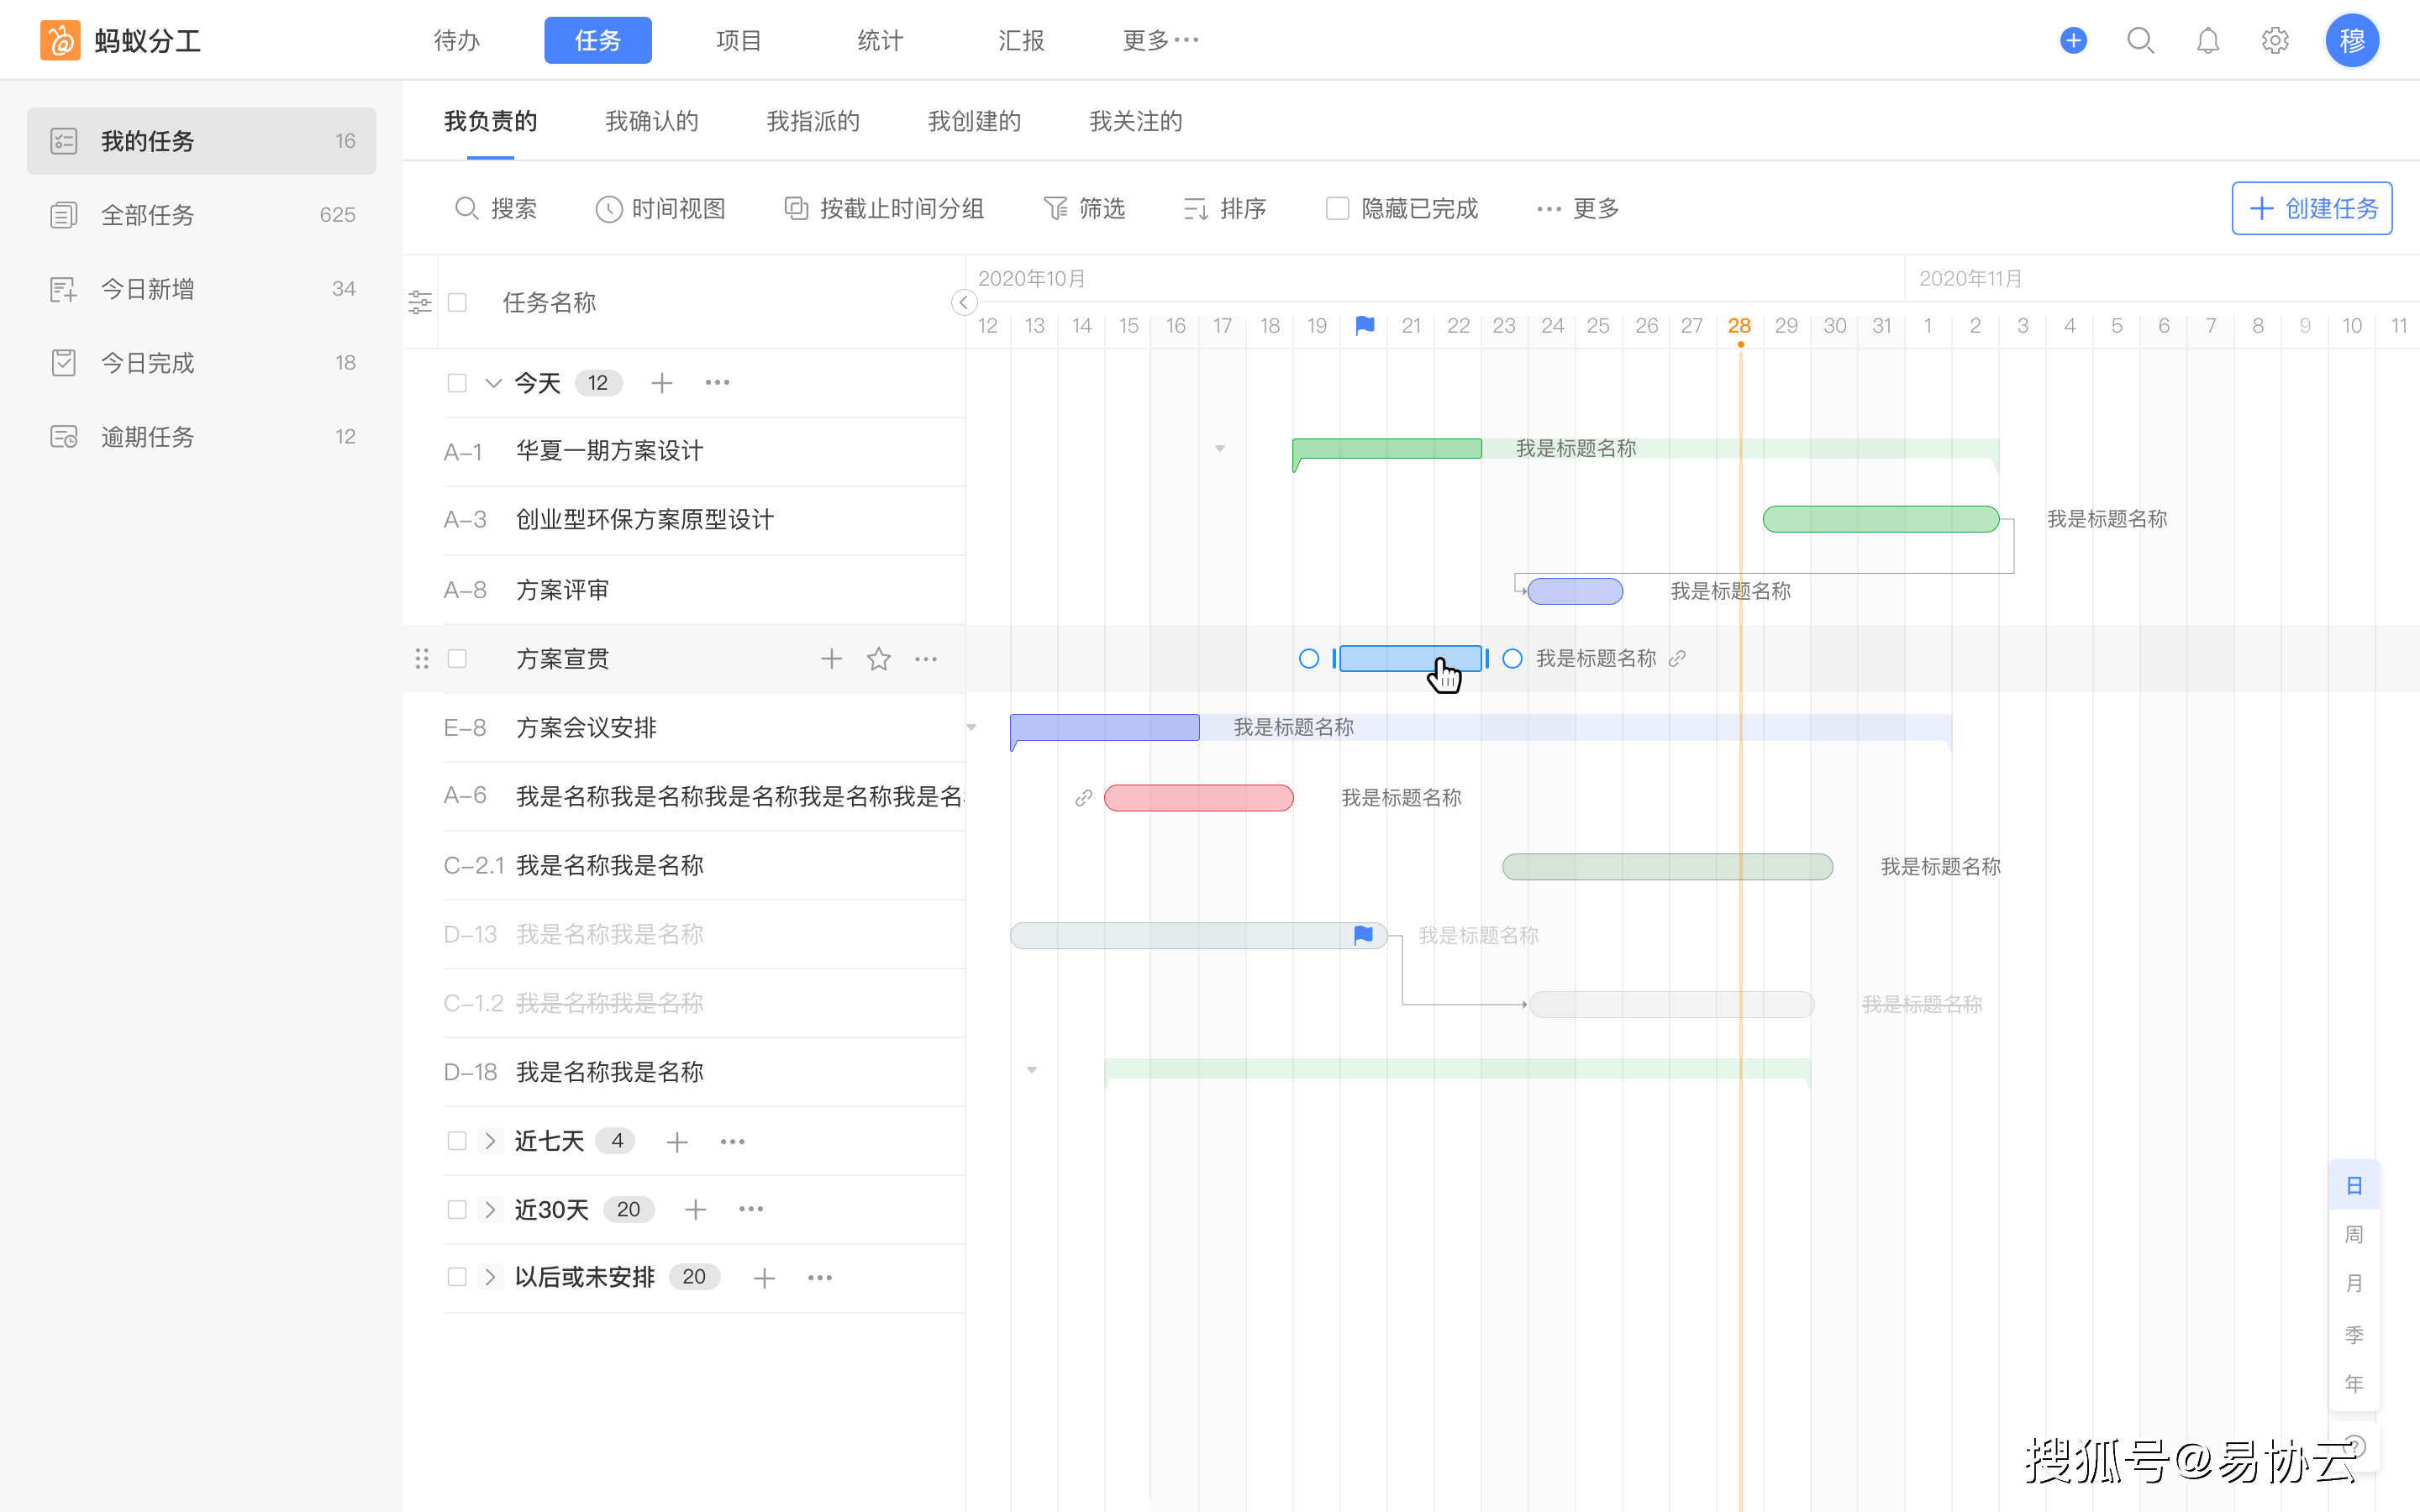Open more options for 以后或未安排 group
Viewport: 2420px width, 1512px height.
click(820, 1277)
